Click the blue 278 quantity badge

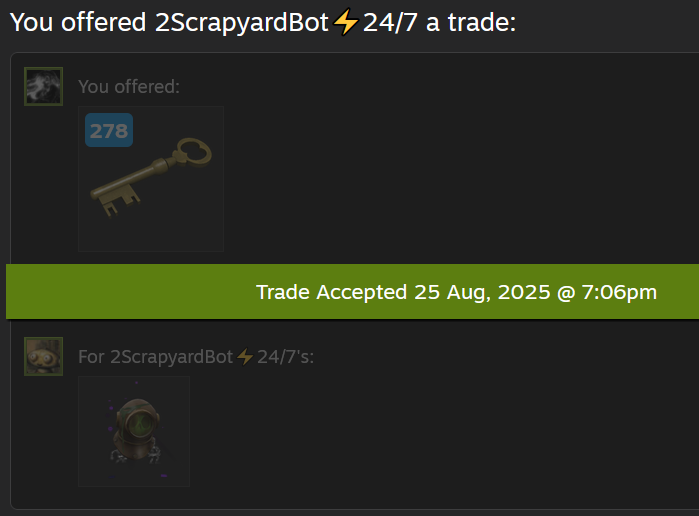coord(109,130)
